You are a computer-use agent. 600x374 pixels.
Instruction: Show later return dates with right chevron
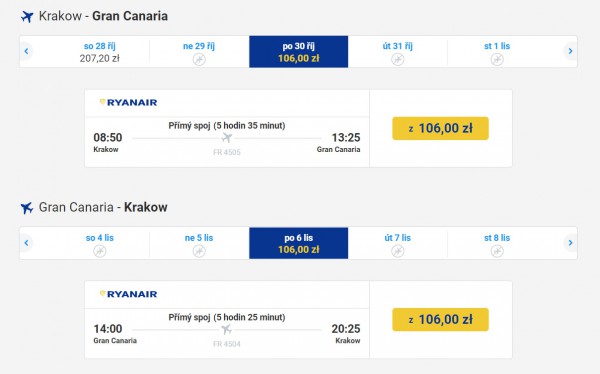[x=570, y=243]
